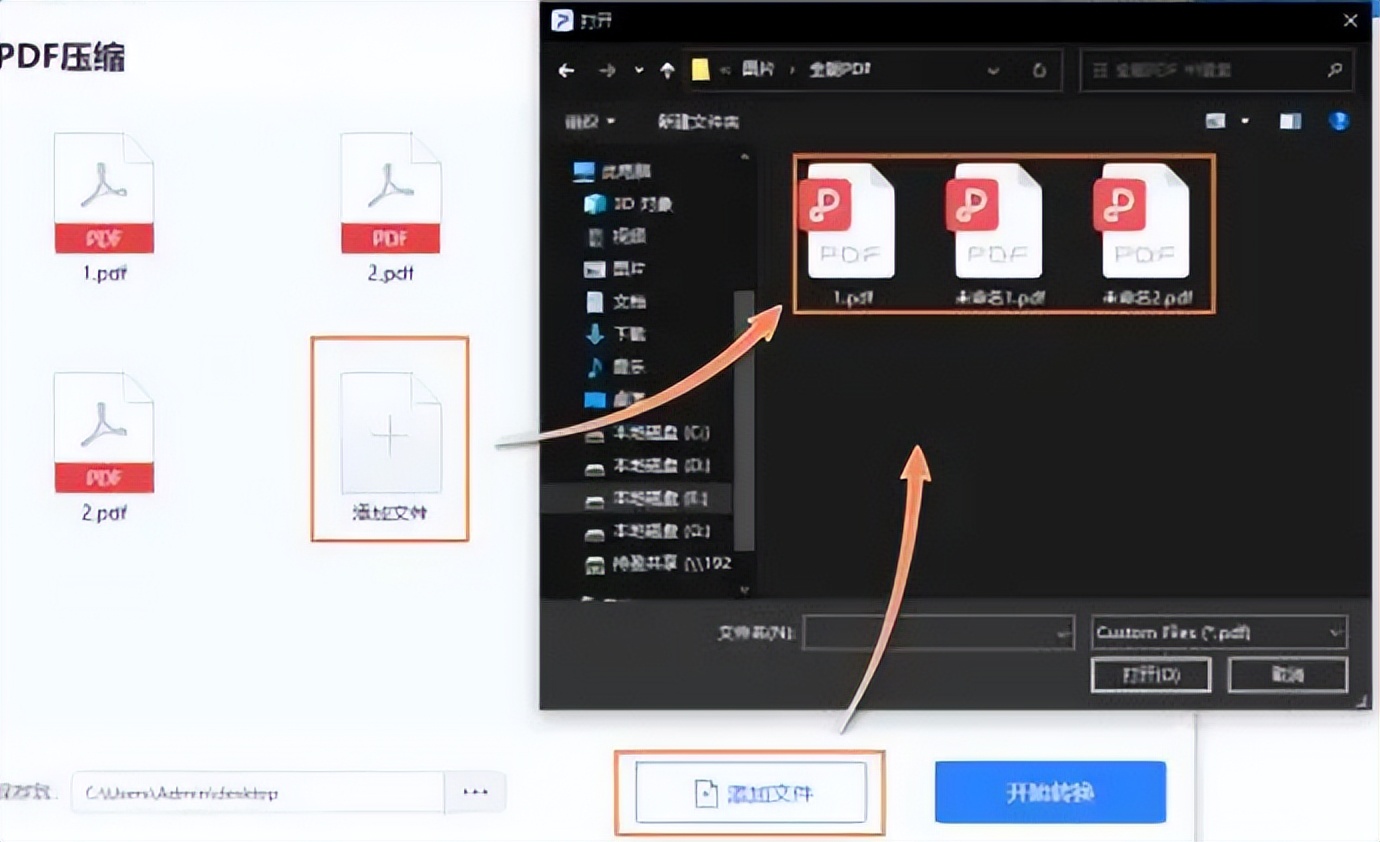Viewport: 1380px width, 842px height.
Task: Expand the file name combo box arrow
Action: [x=1062, y=633]
